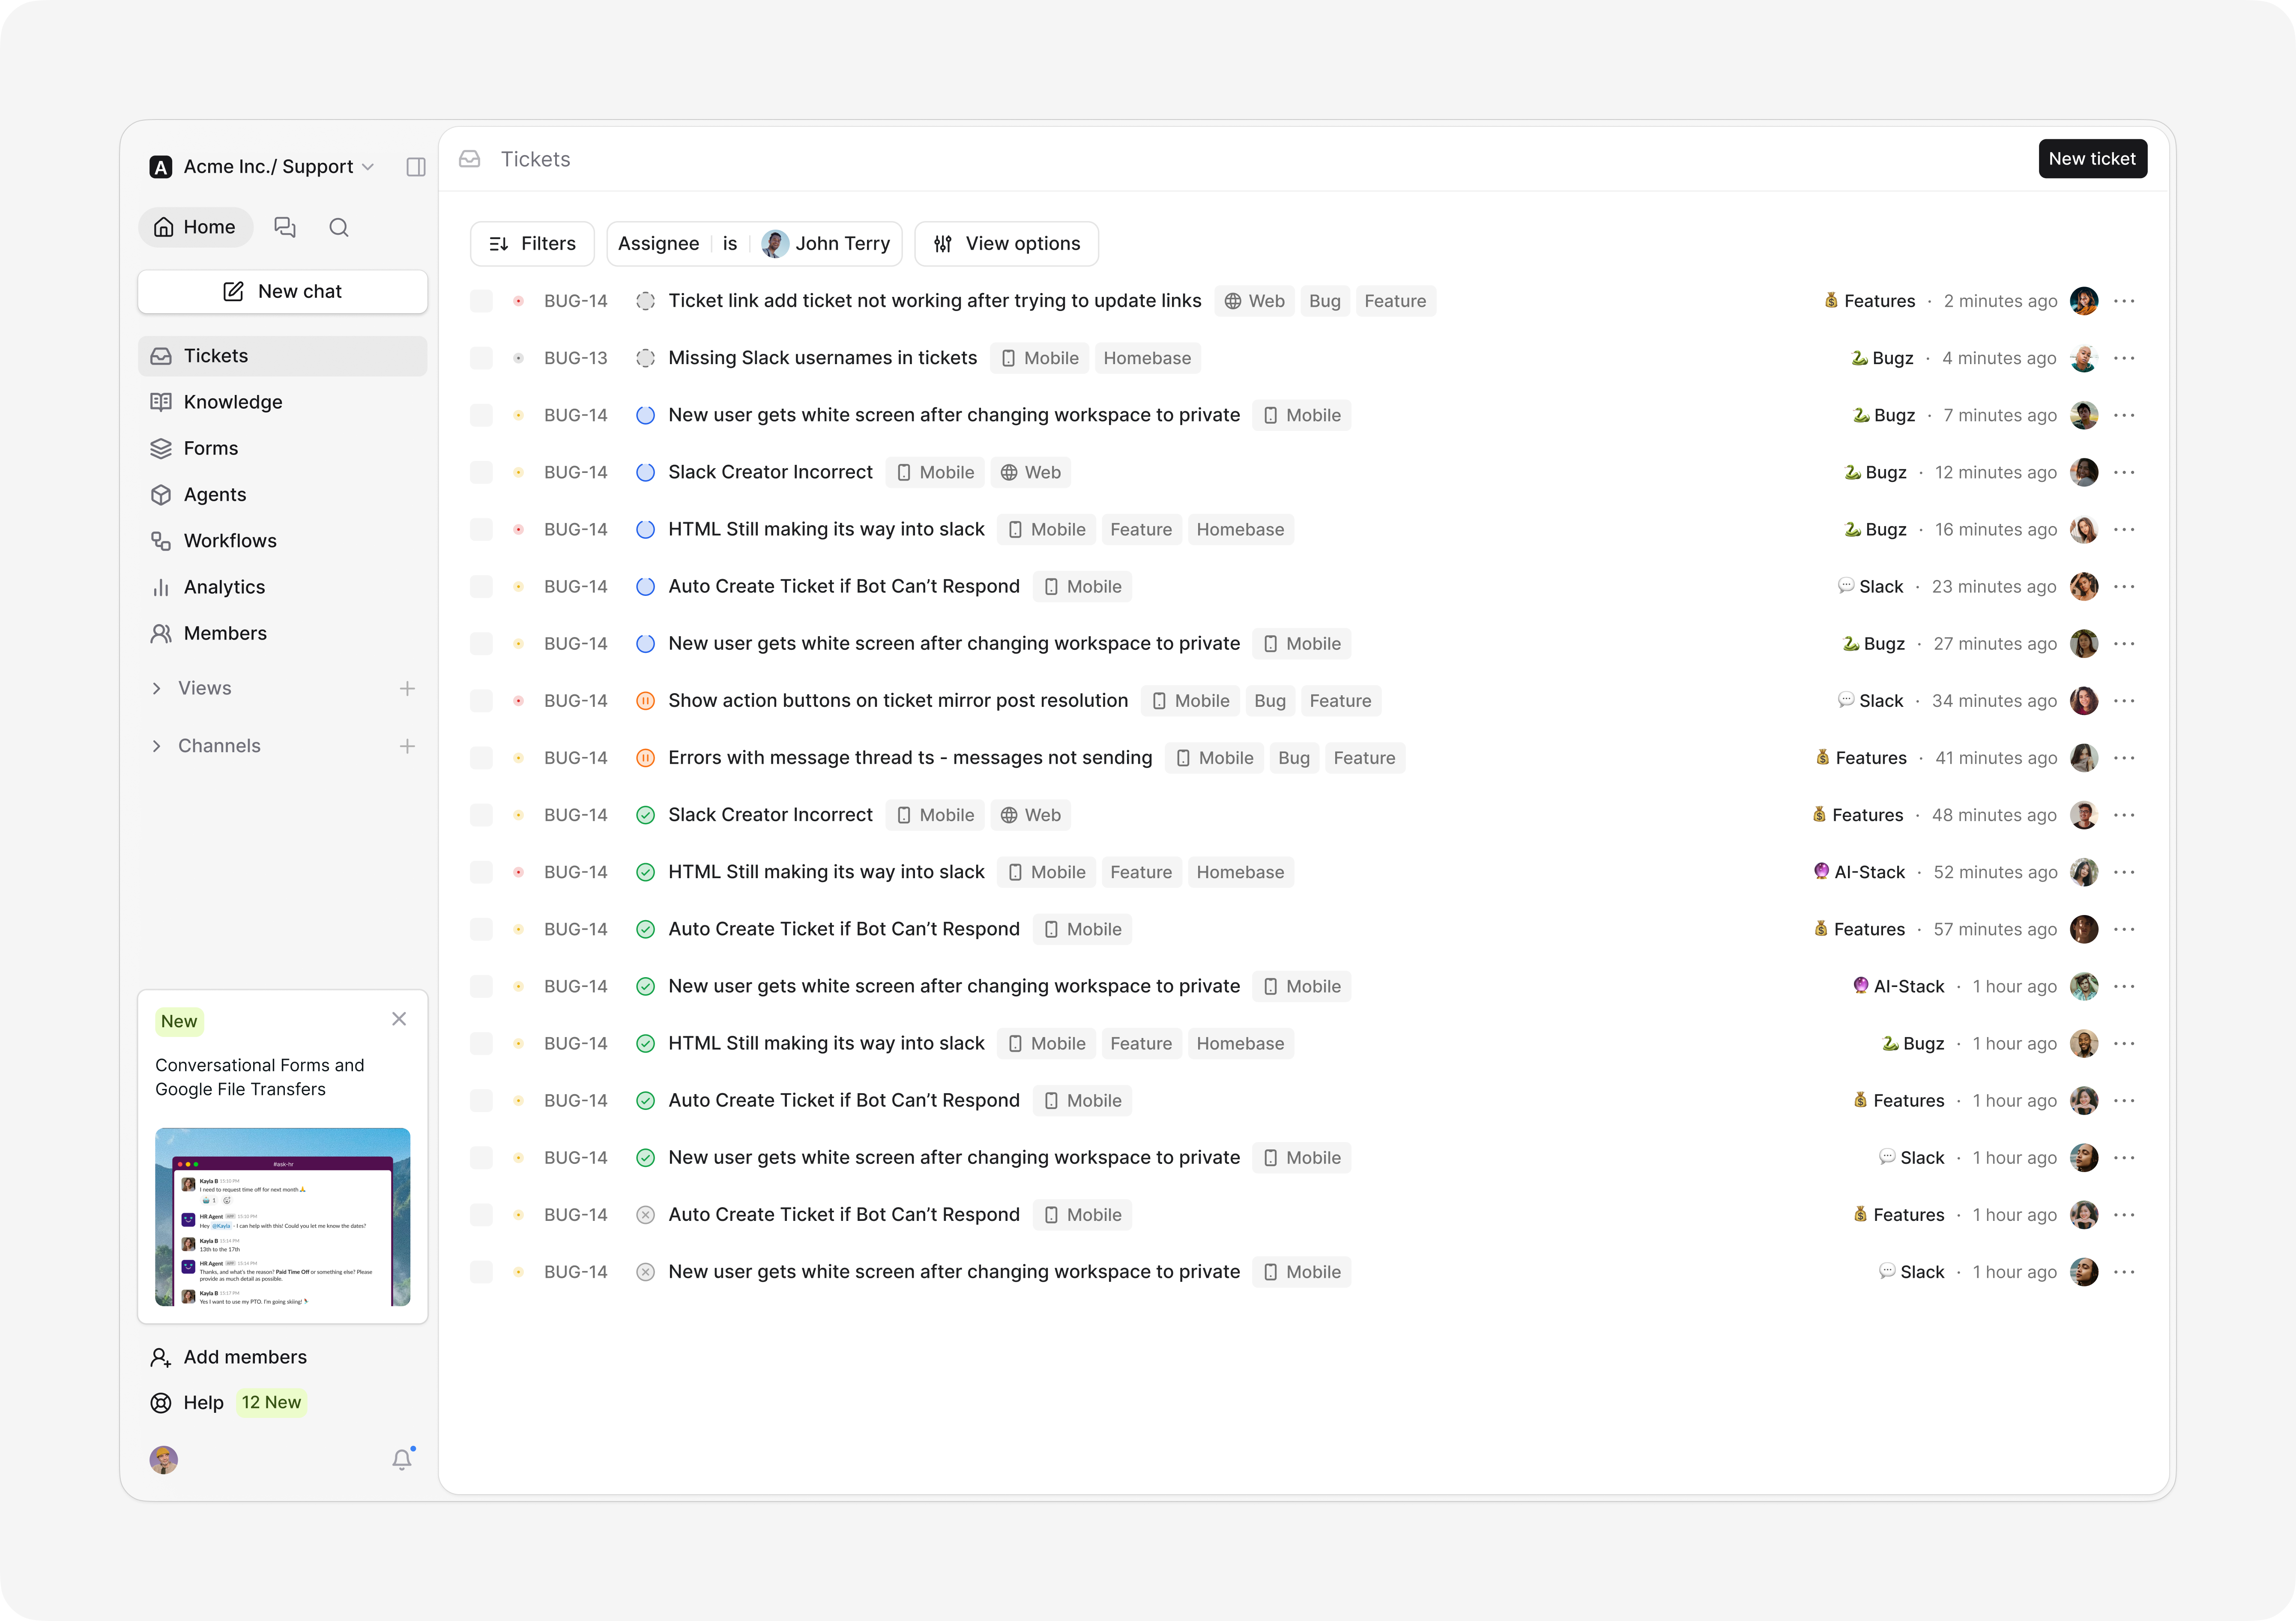Viewport: 2296px width, 1621px height.
Task: Click the Homebase tag on BUG-13 ticket
Action: [x=1147, y=358]
